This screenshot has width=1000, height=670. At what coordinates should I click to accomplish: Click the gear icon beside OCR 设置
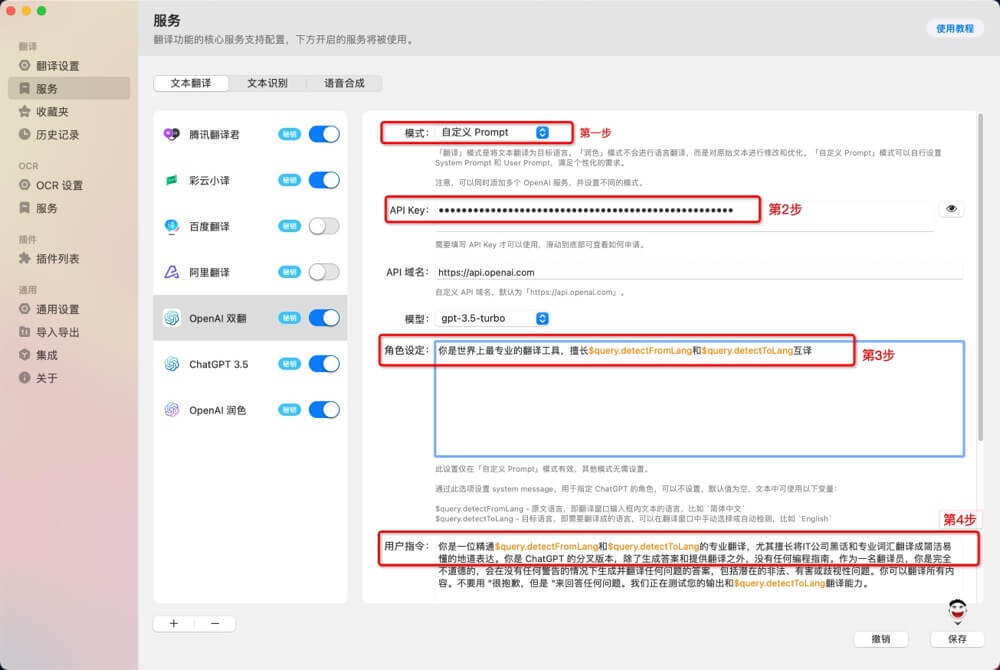point(24,185)
